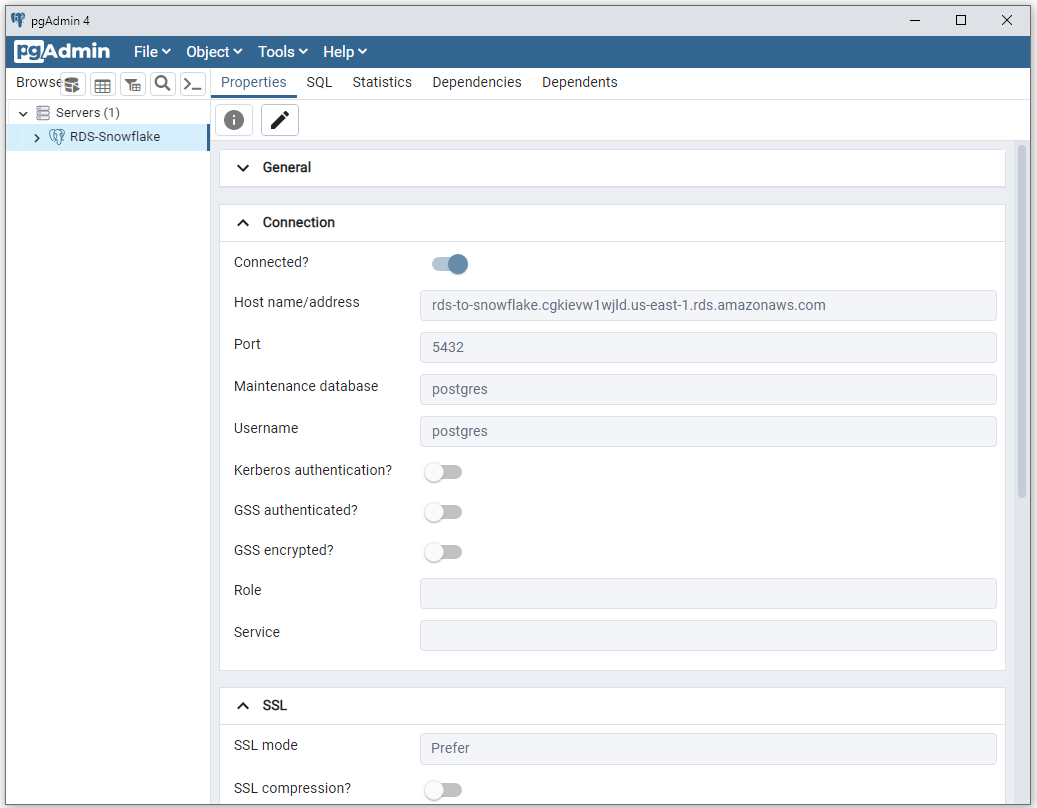This screenshot has height=808, width=1037.
Task: Click the 'Maintenance database' label
Action: (306, 386)
